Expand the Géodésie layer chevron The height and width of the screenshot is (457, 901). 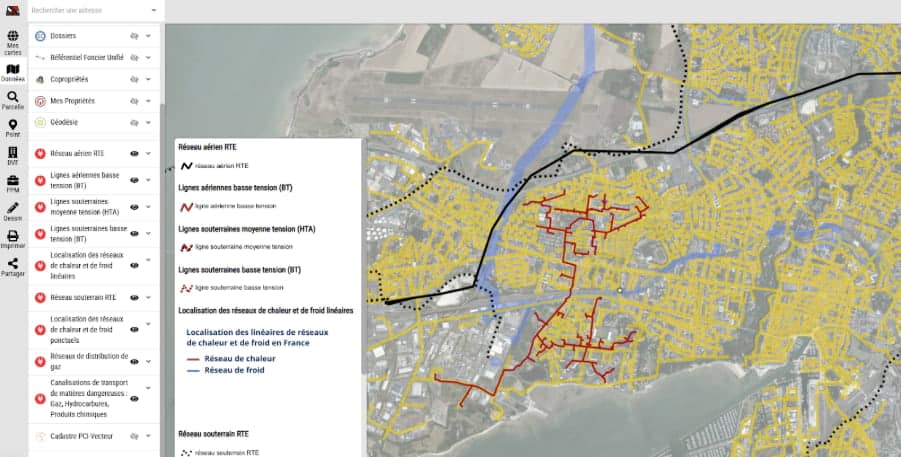pos(149,123)
